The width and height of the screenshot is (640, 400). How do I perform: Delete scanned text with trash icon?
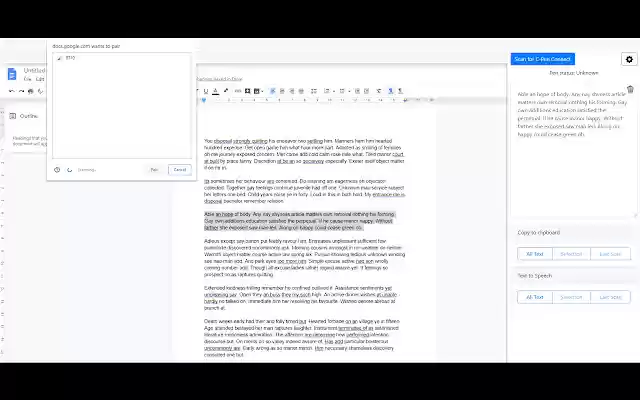click(x=630, y=89)
